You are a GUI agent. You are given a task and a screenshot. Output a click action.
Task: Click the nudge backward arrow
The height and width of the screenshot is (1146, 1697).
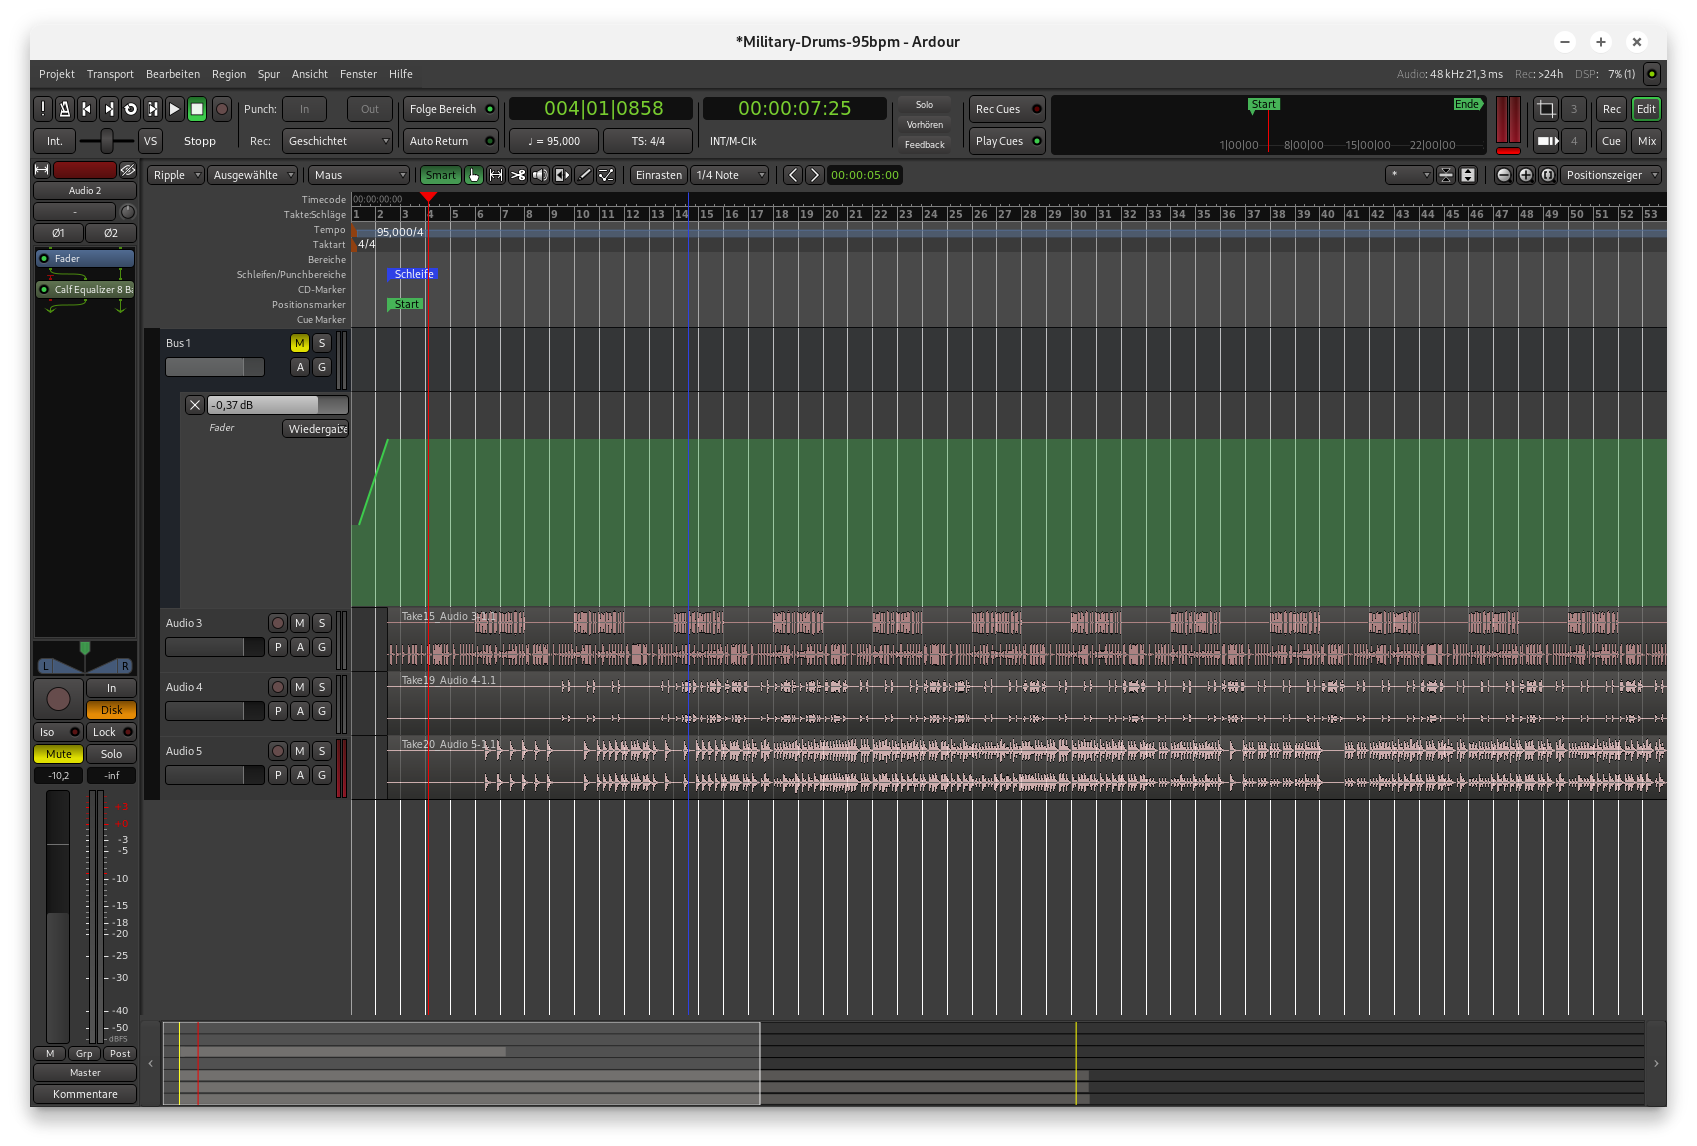[x=793, y=175]
